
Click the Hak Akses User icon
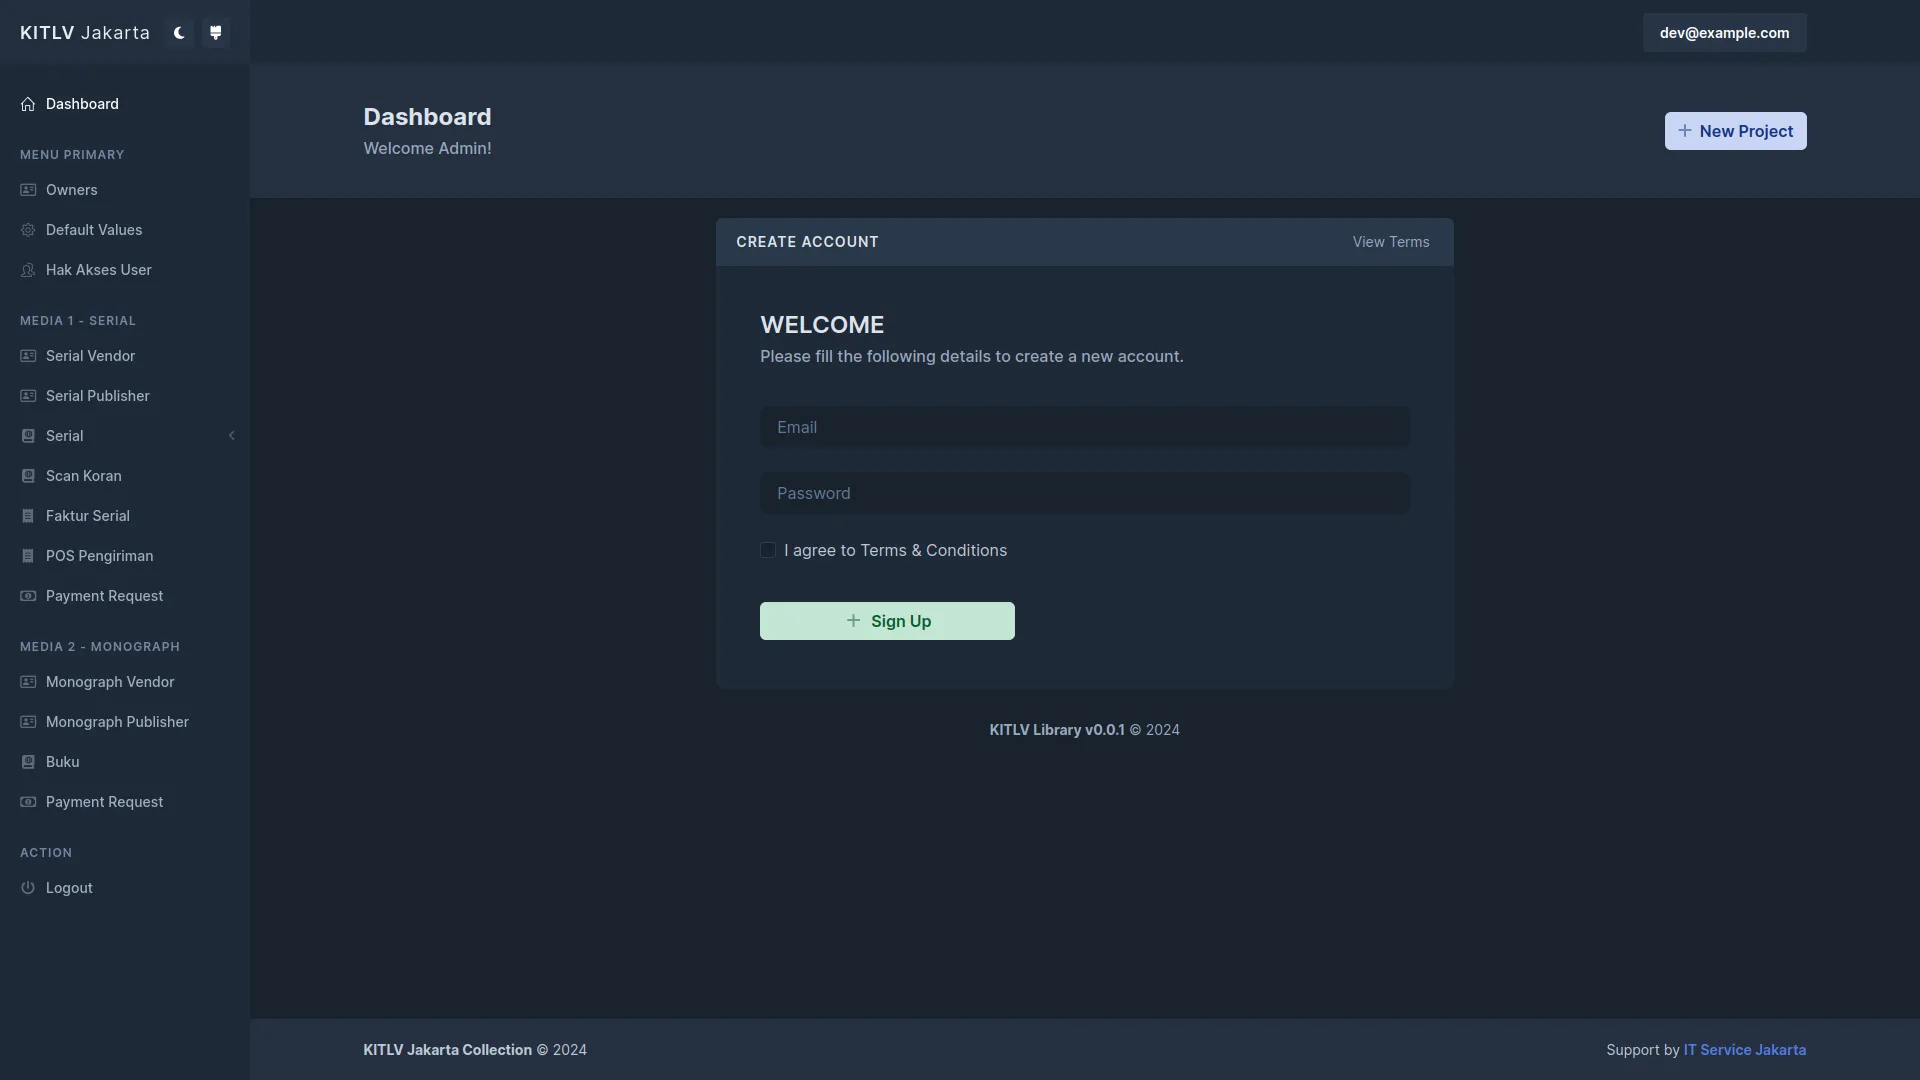tap(28, 270)
